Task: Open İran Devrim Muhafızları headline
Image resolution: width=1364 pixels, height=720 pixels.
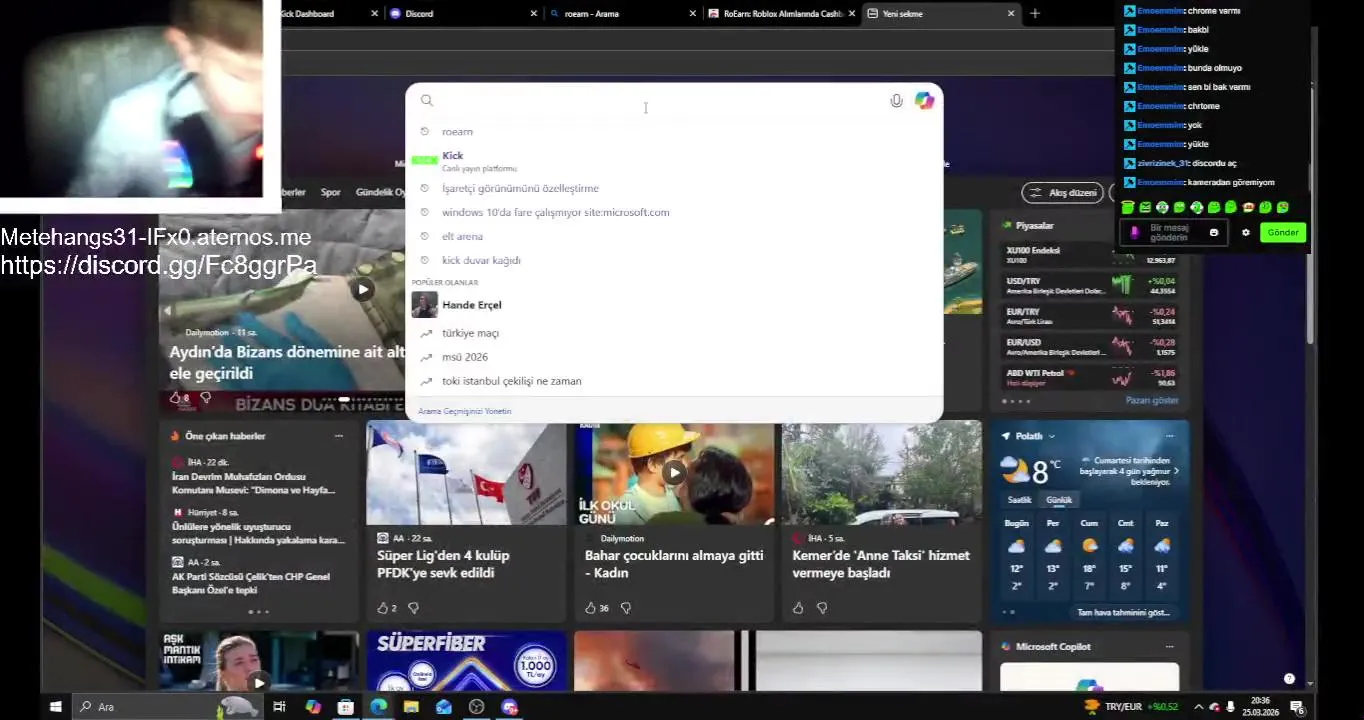Action: 253,483
